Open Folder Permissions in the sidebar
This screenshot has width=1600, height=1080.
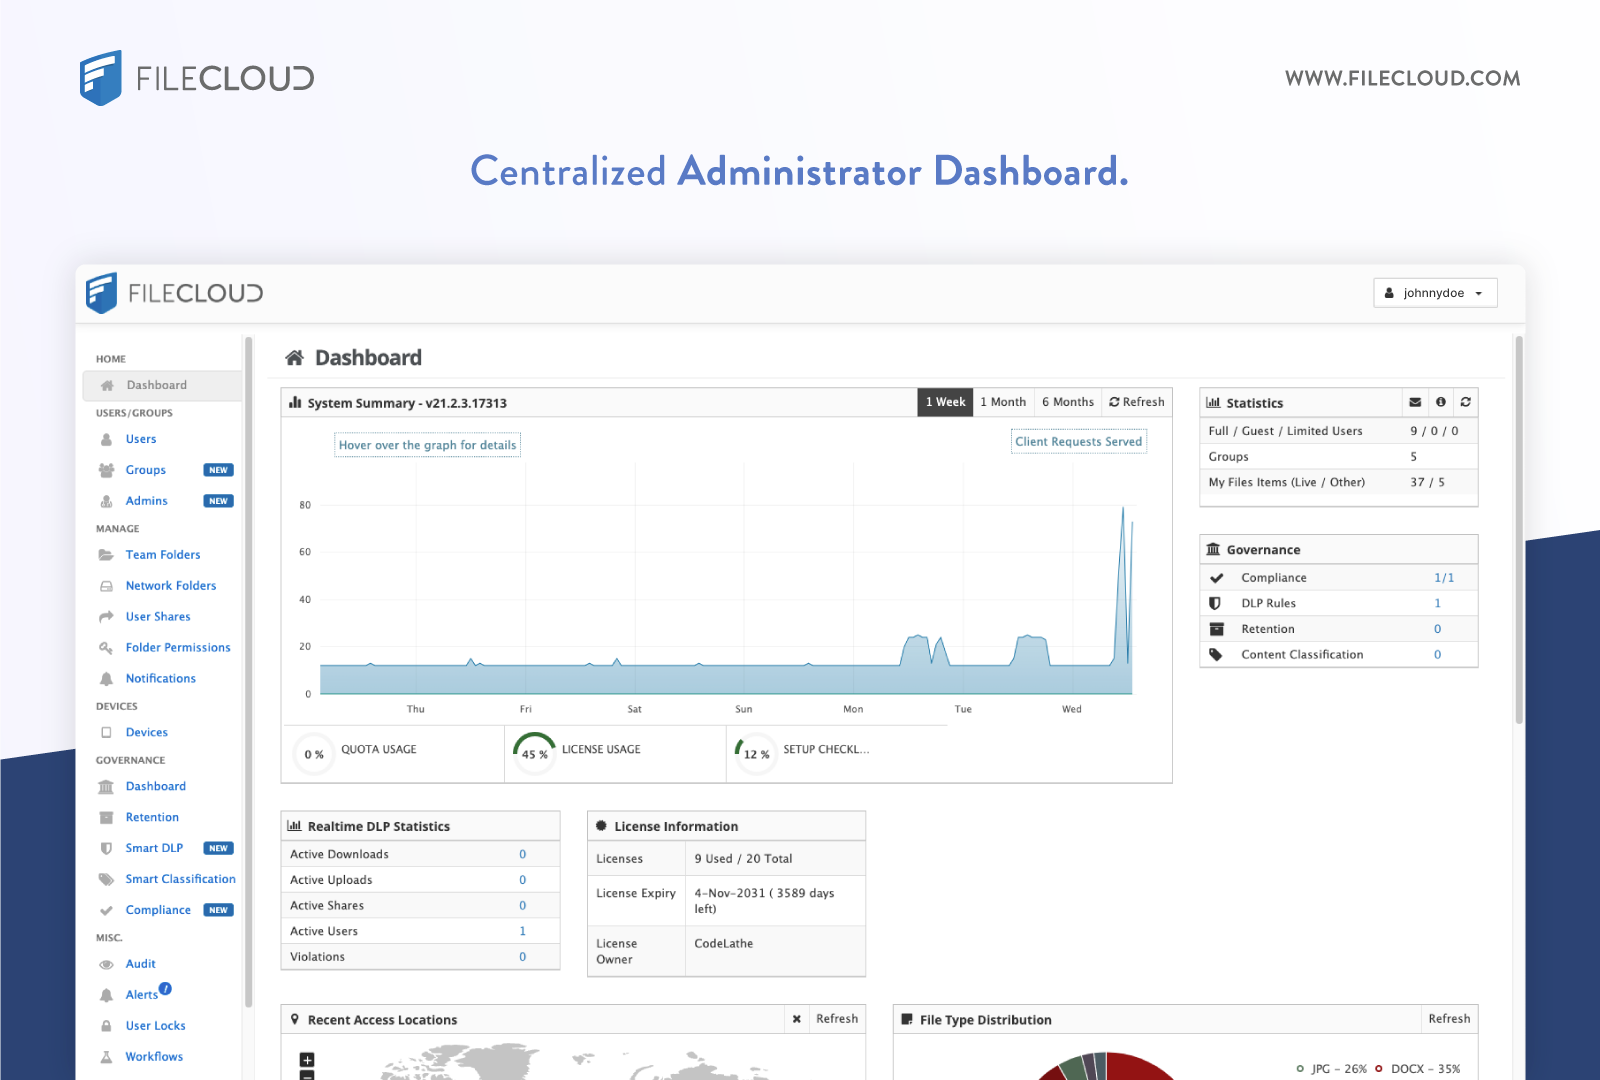pyautogui.click(x=178, y=648)
